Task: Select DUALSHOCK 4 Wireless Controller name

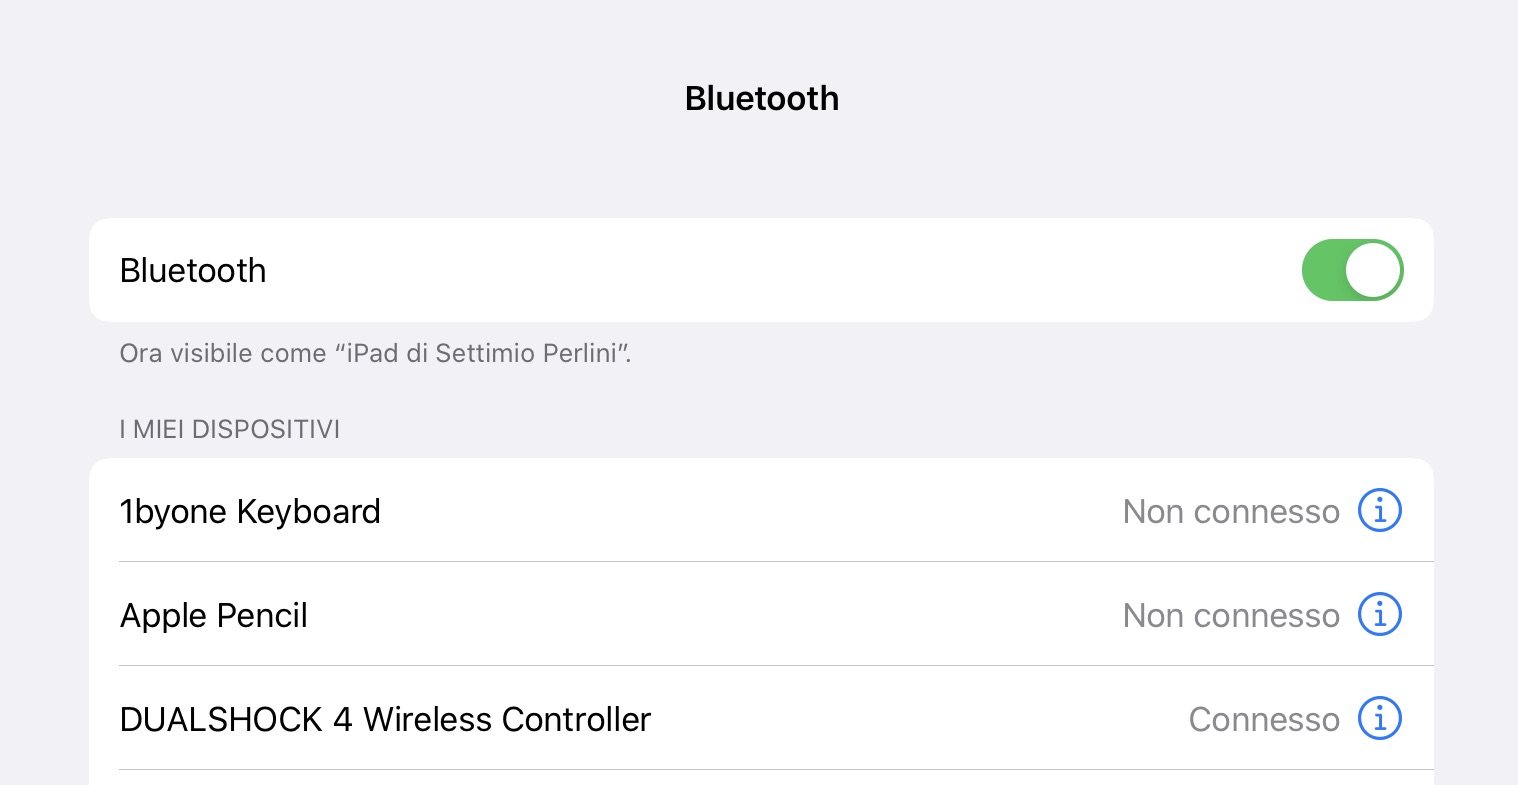Action: [x=385, y=720]
